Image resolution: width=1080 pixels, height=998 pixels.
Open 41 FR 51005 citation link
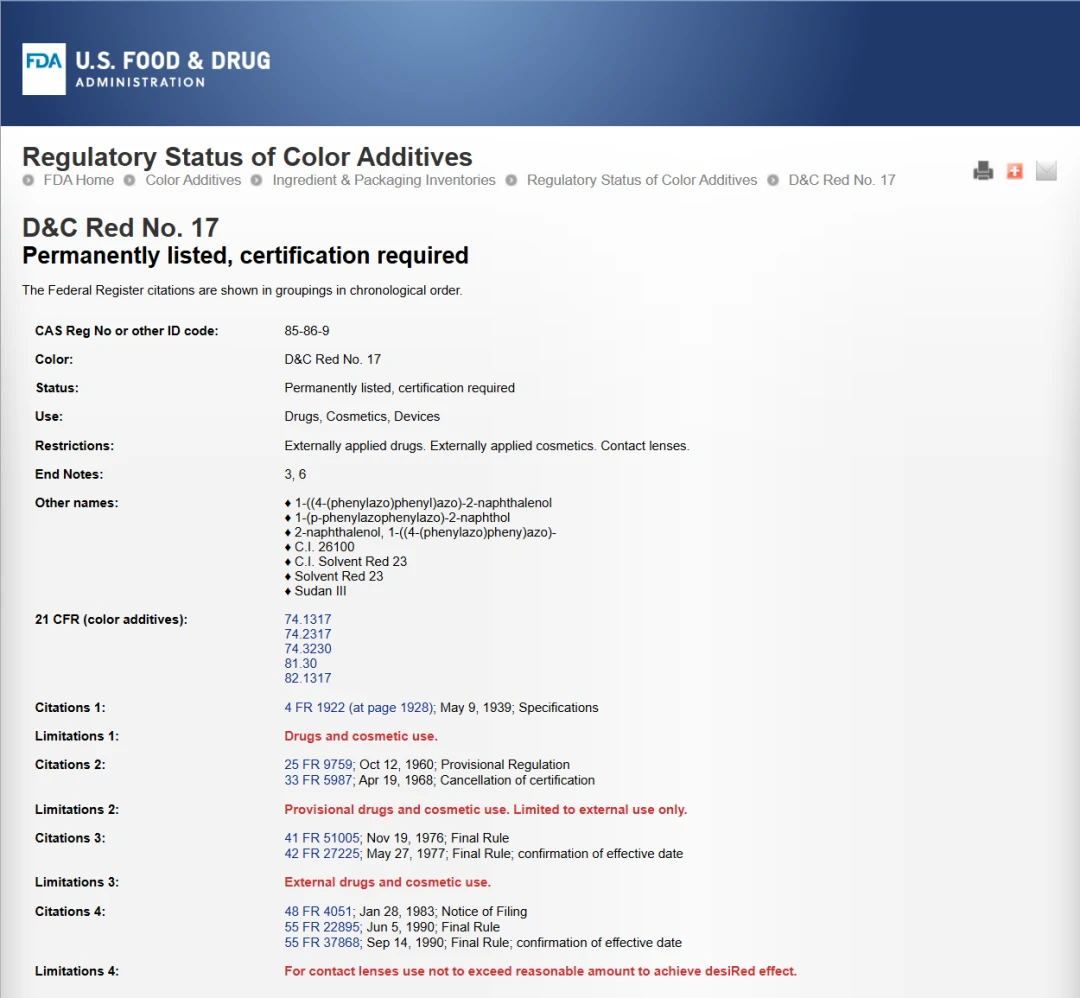322,838
